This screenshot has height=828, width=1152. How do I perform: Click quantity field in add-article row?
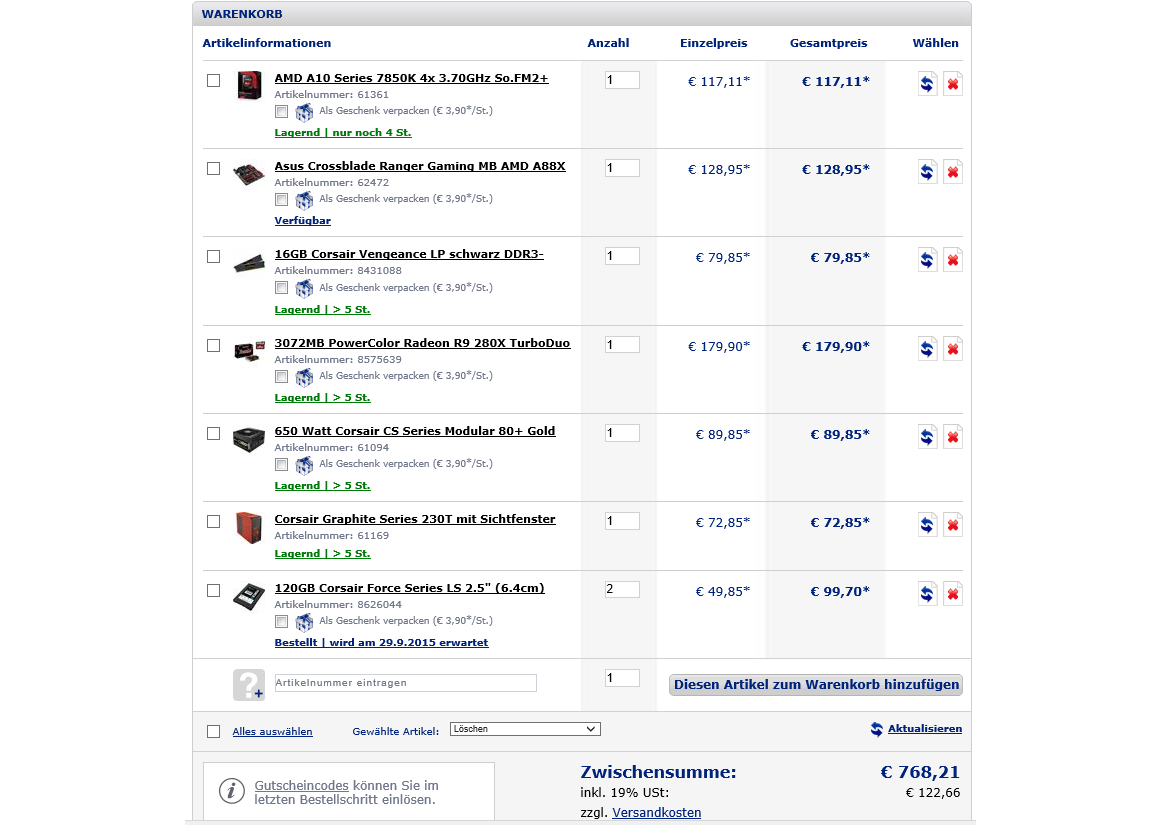(x=622, y=678)
